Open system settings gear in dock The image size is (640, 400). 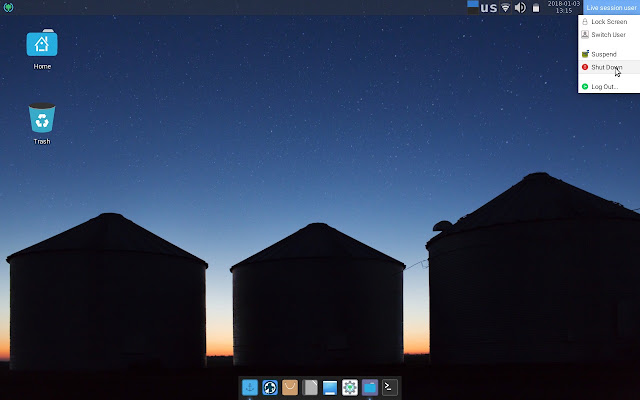click(x=350, y=387)
